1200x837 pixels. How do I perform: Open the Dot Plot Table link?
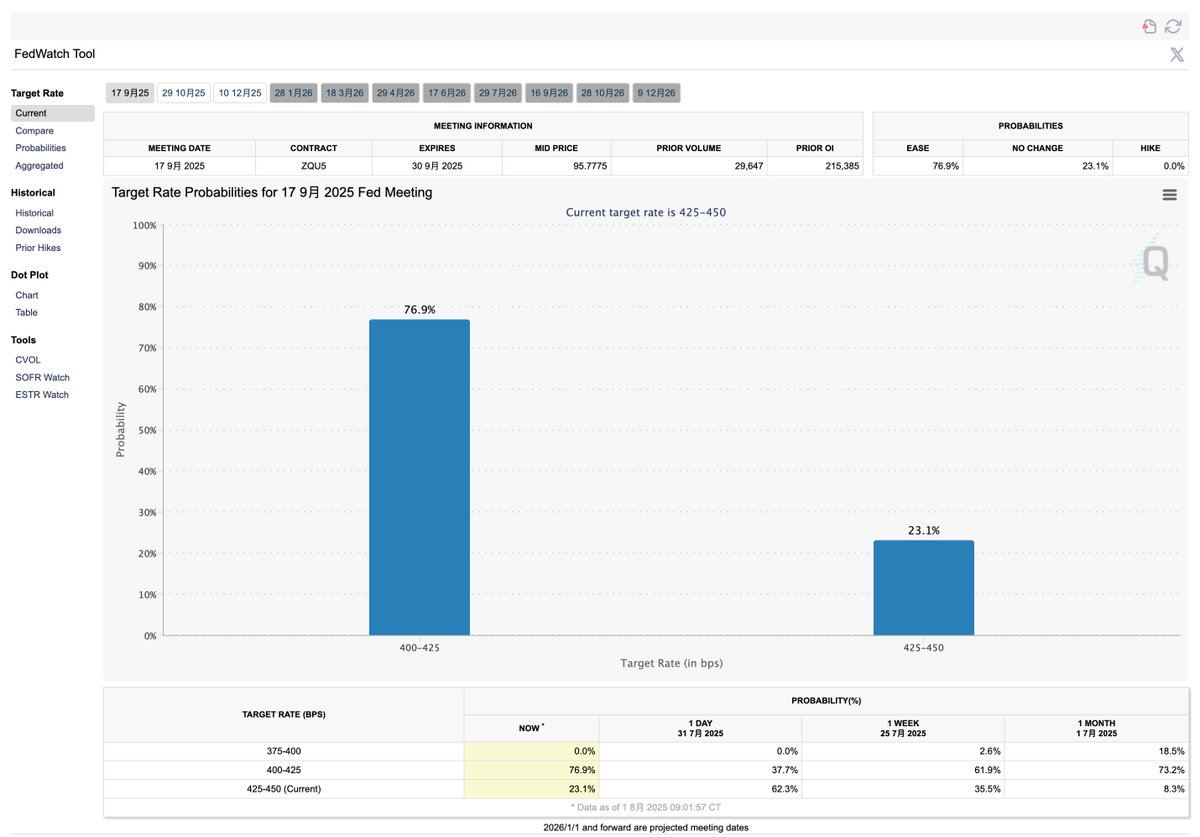(27, 313)
